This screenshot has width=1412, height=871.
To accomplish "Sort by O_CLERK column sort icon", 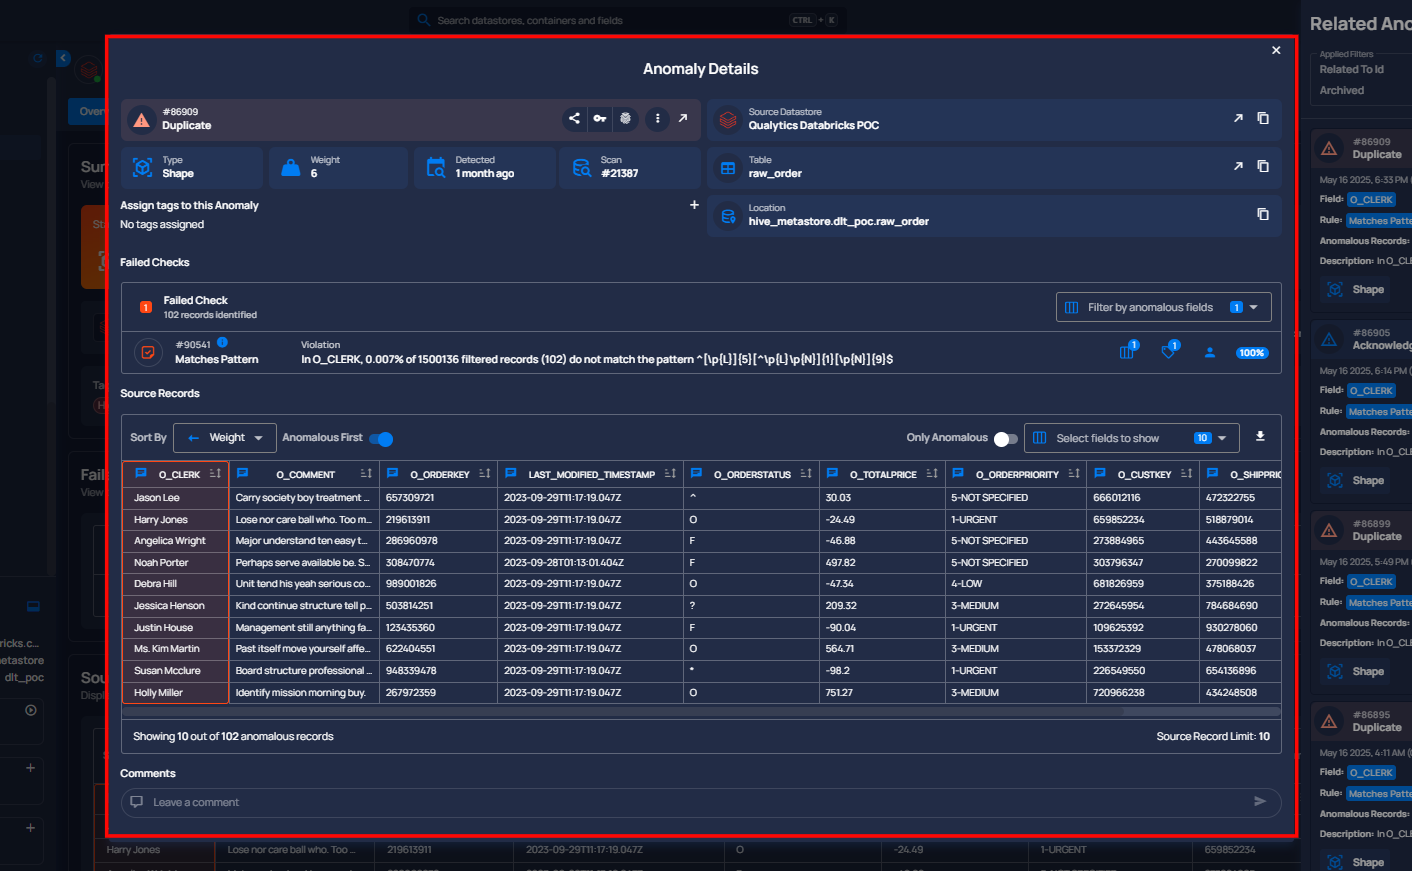I will (215, 474).
